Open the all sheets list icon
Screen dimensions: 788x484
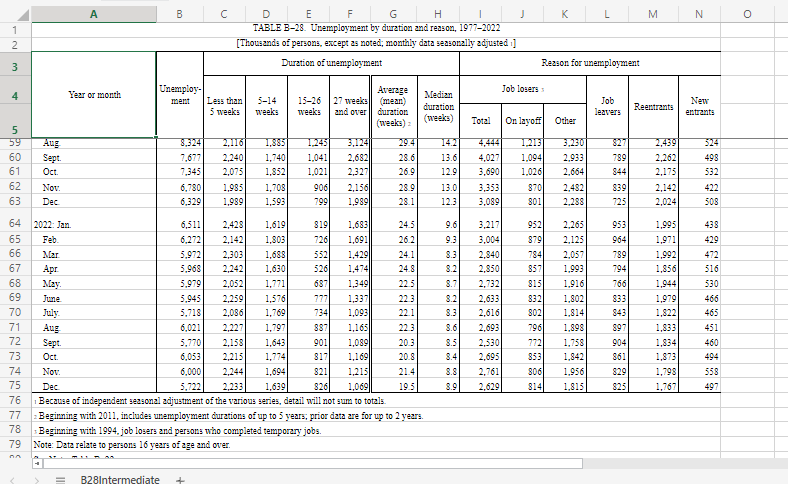point(60,480)
